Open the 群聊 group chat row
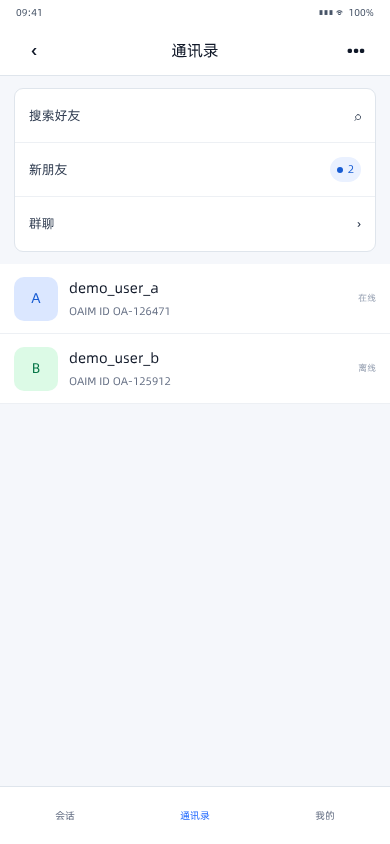Screen dimensions: 390x844 (195, 224)
